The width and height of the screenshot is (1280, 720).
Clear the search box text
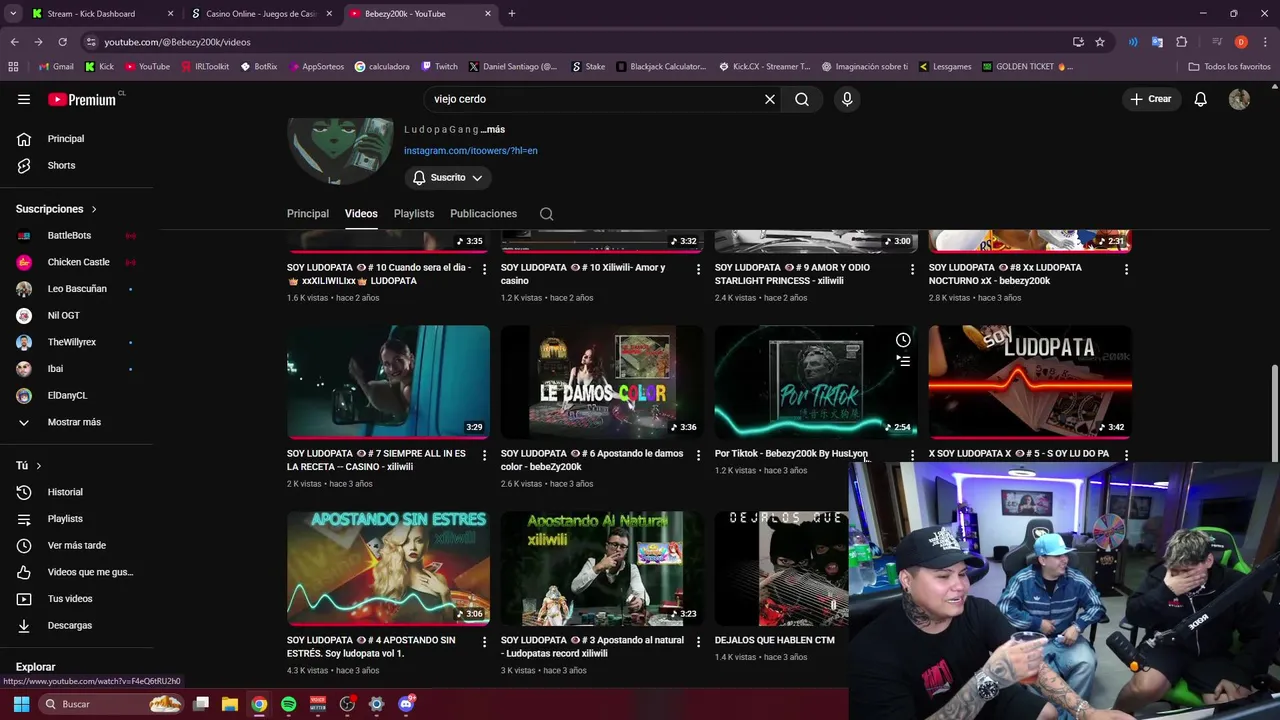coord(770,99)
